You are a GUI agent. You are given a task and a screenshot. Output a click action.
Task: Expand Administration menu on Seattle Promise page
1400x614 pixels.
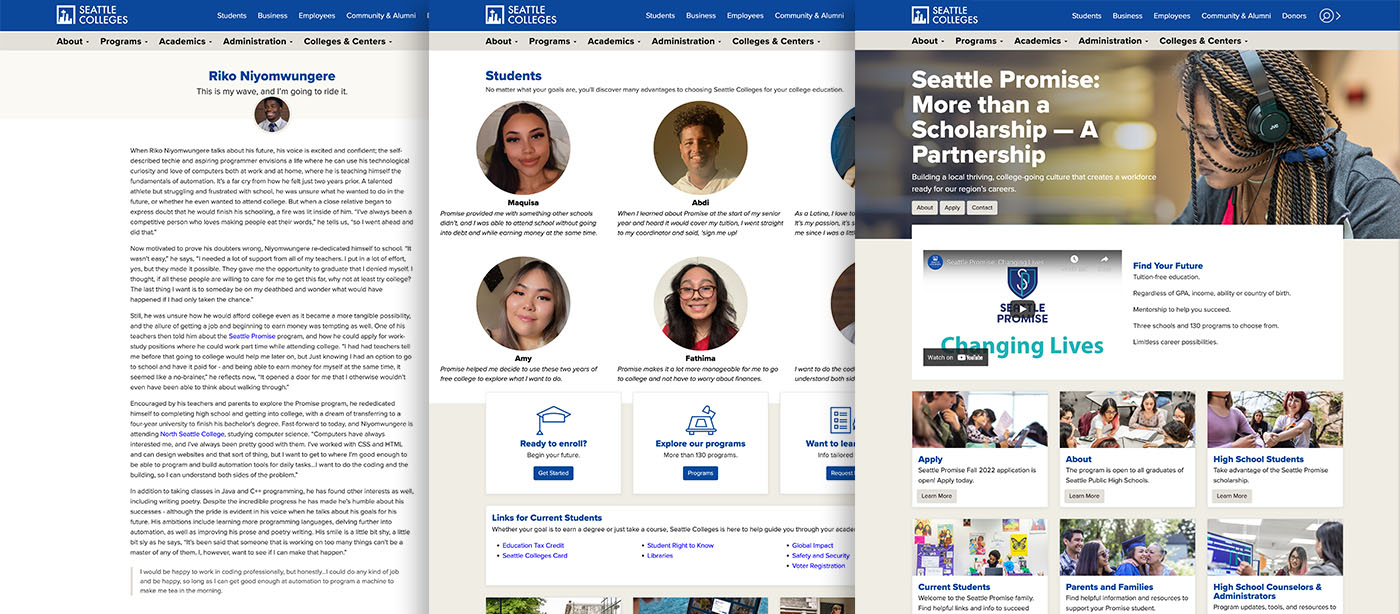1114,41
